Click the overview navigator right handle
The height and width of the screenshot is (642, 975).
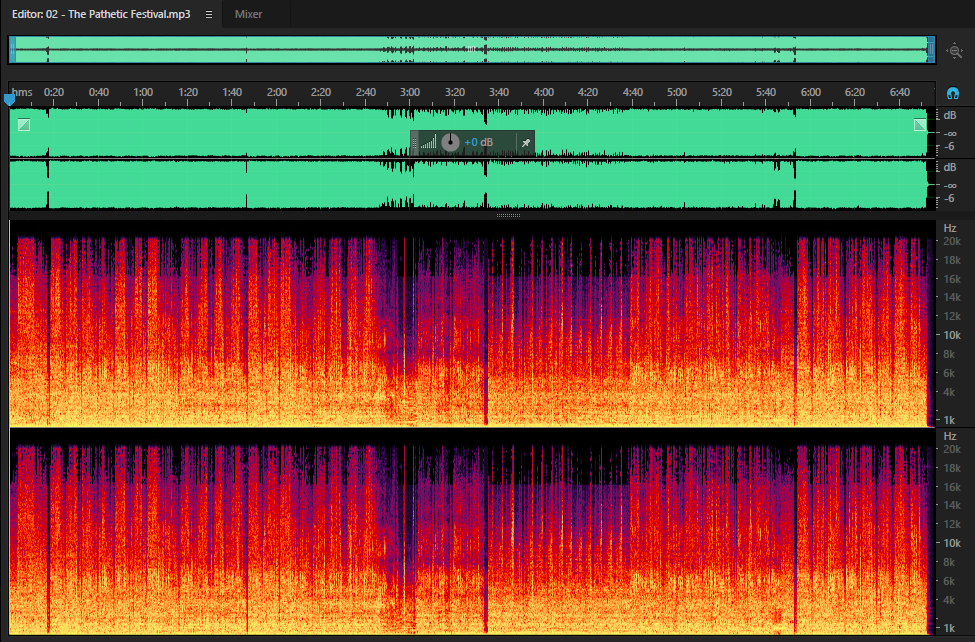point(931,50)
